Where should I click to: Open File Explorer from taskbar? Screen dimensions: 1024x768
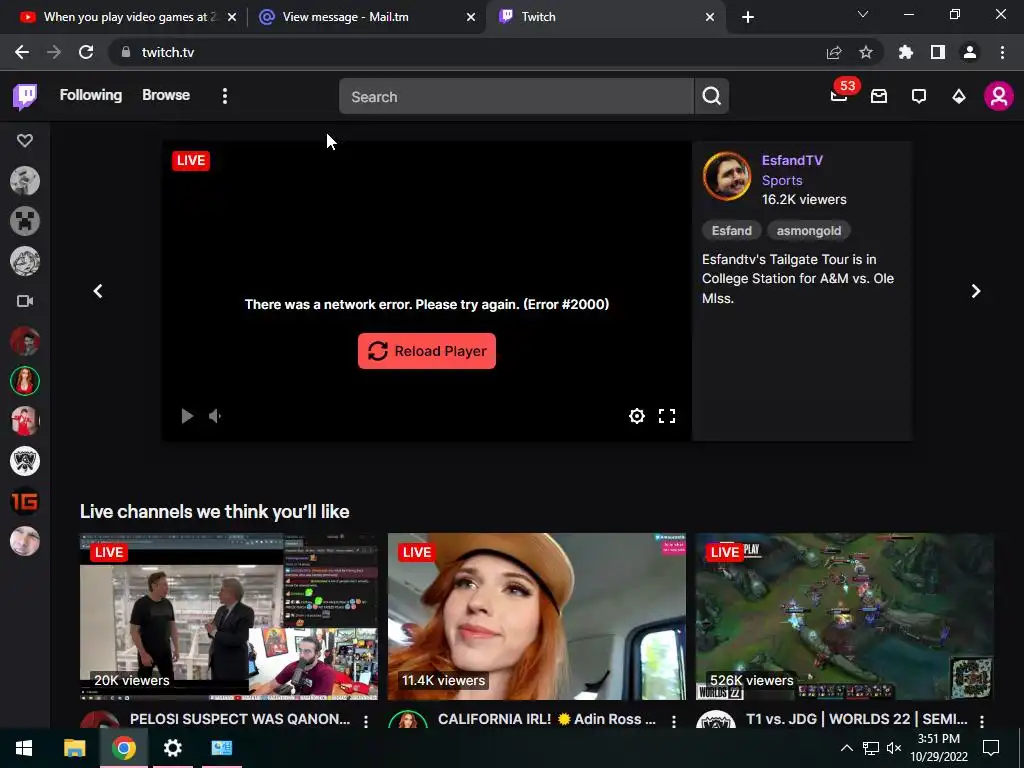point(74,748)
